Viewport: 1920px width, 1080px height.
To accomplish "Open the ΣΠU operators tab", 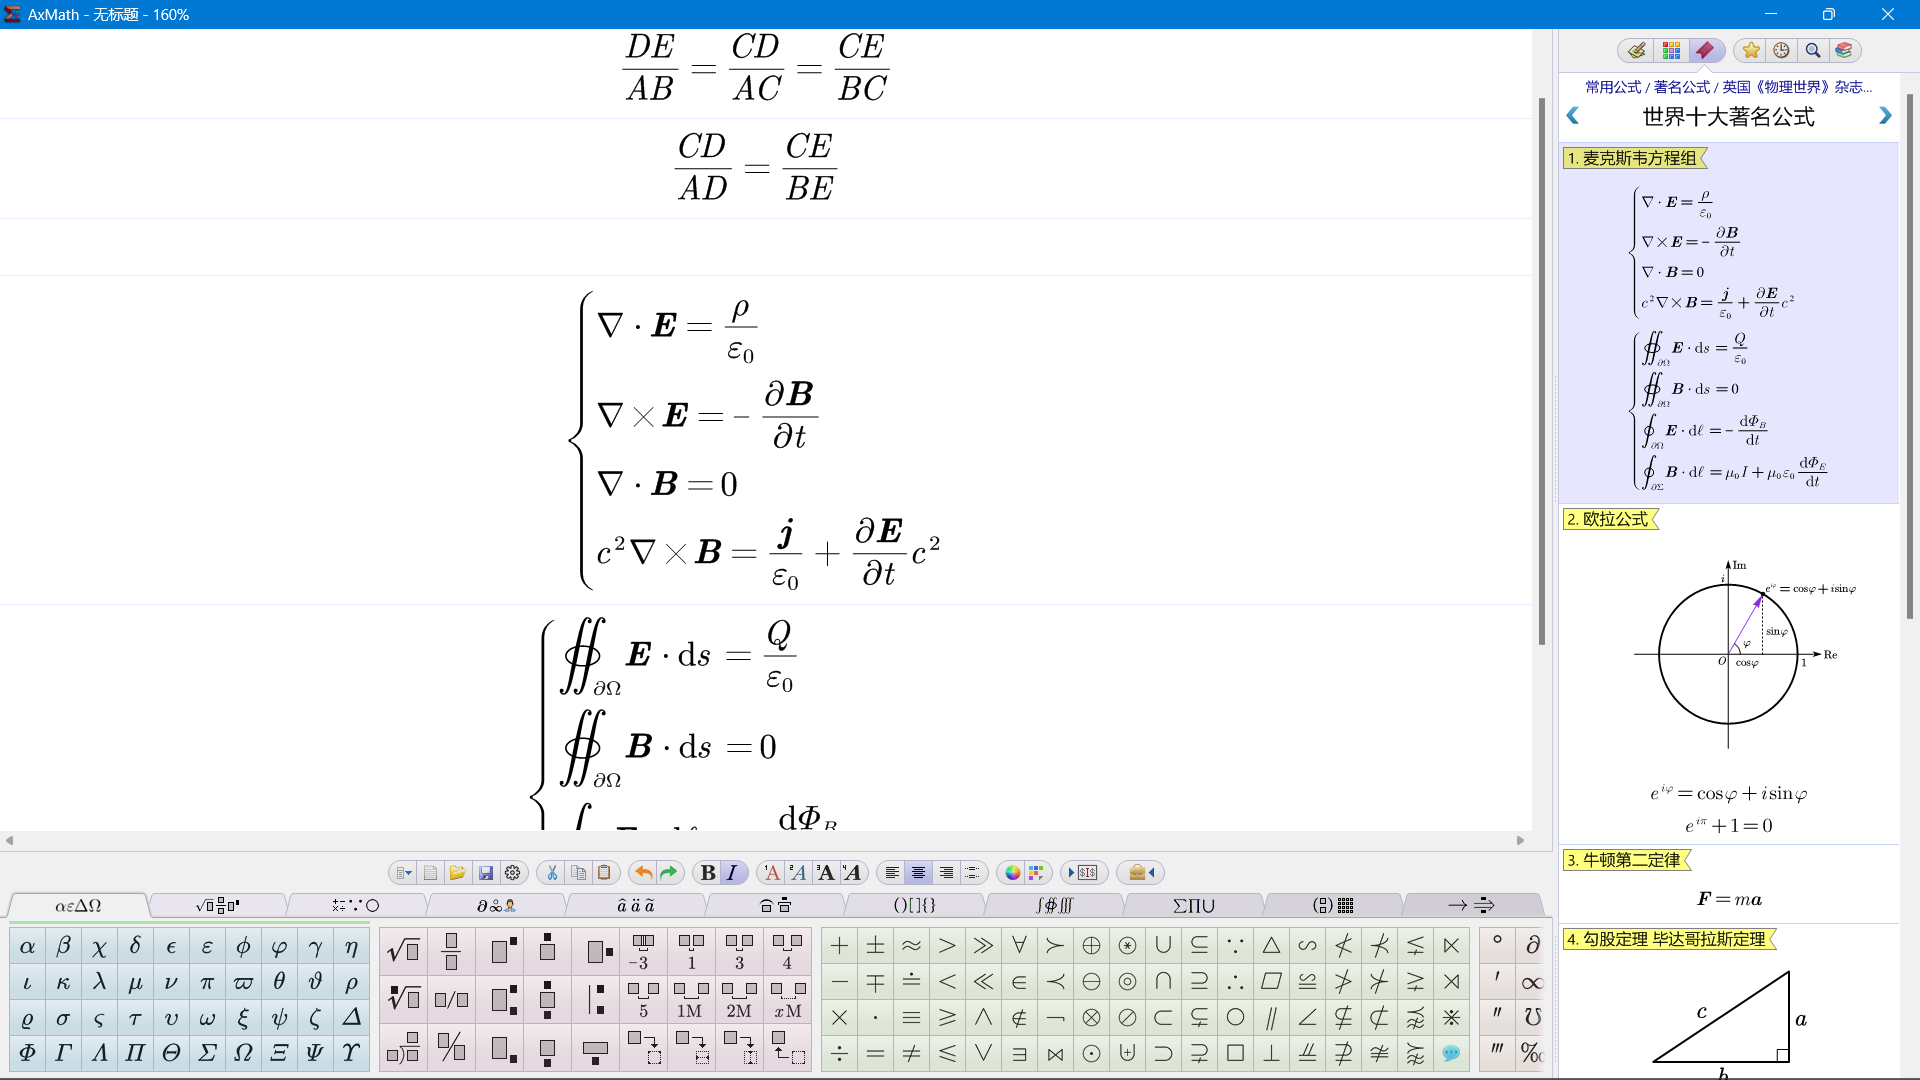I will (1193, 906).
